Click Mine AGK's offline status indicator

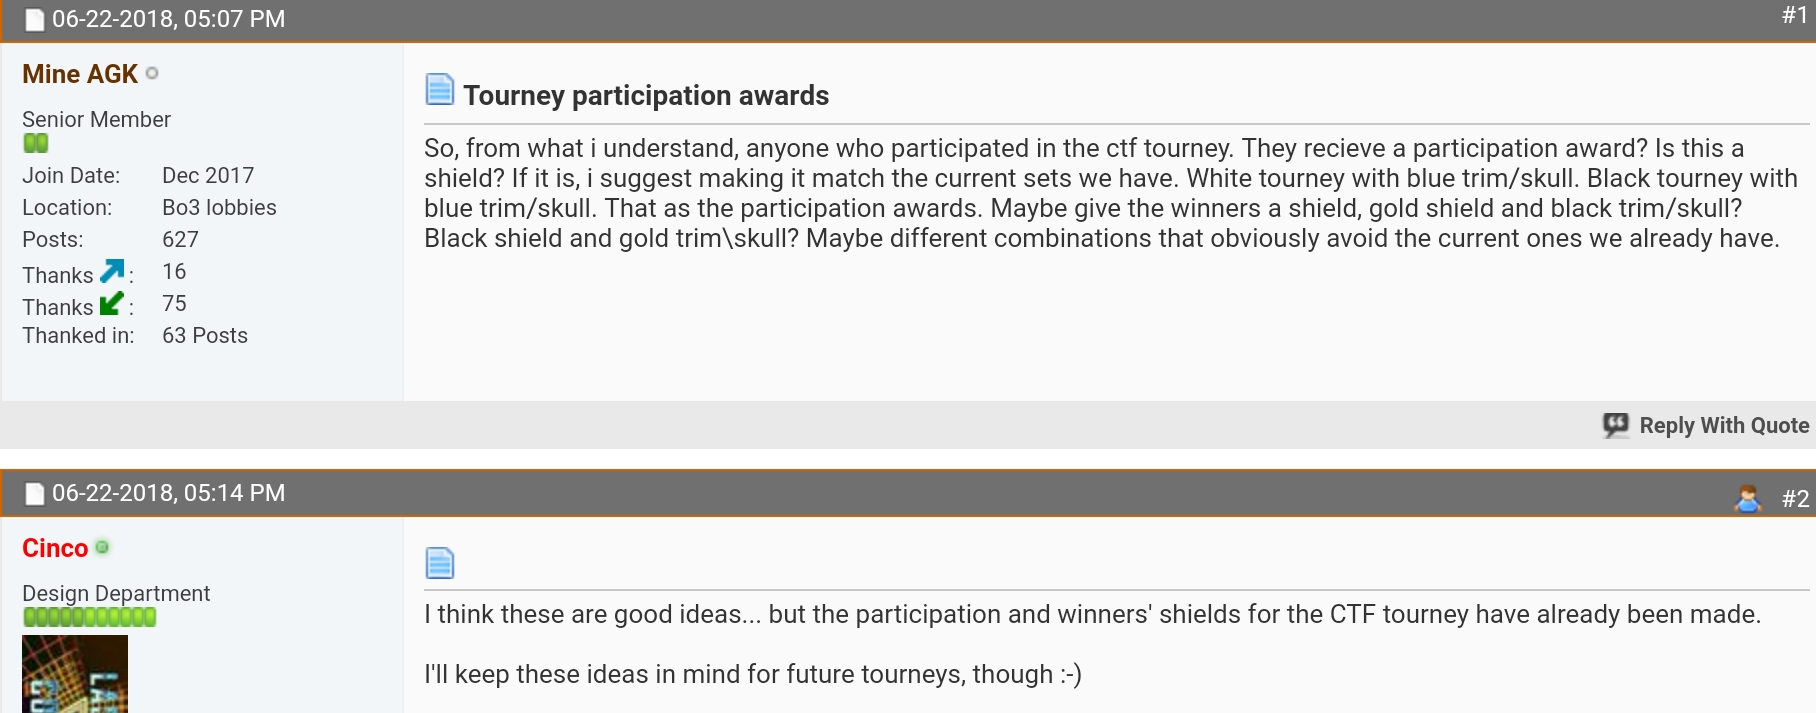[x=152, y=73]
